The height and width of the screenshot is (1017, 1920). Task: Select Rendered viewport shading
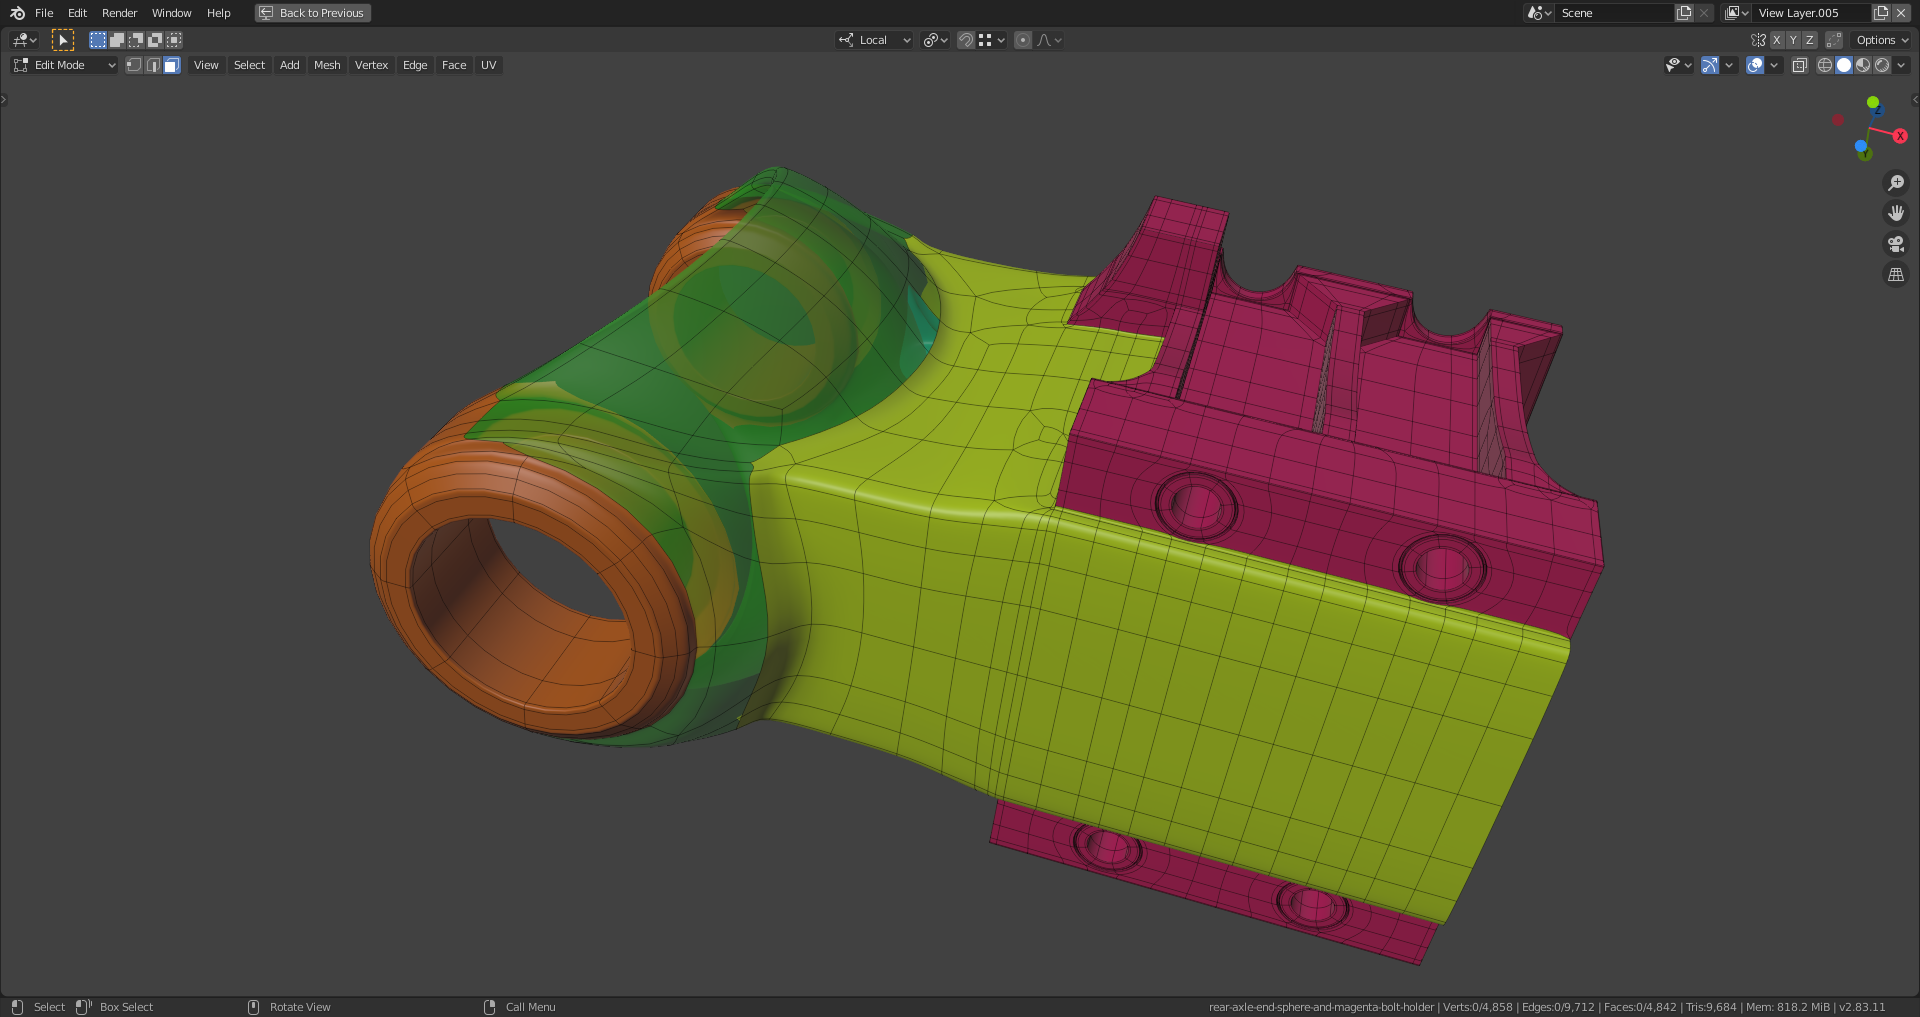[x=1882, y=65]
